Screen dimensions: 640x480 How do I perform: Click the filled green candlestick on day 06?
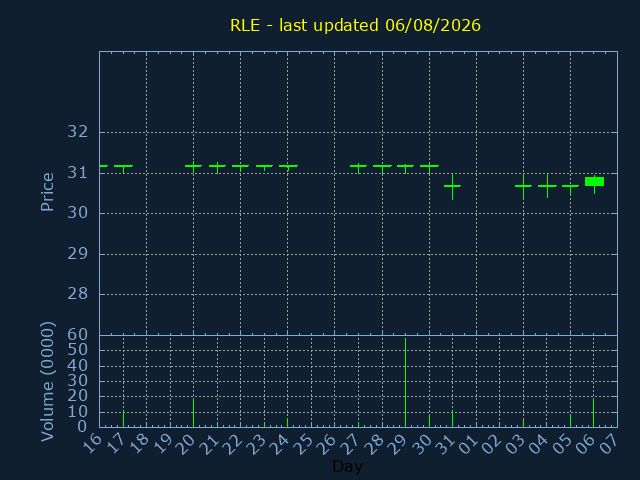click(594, 182)
